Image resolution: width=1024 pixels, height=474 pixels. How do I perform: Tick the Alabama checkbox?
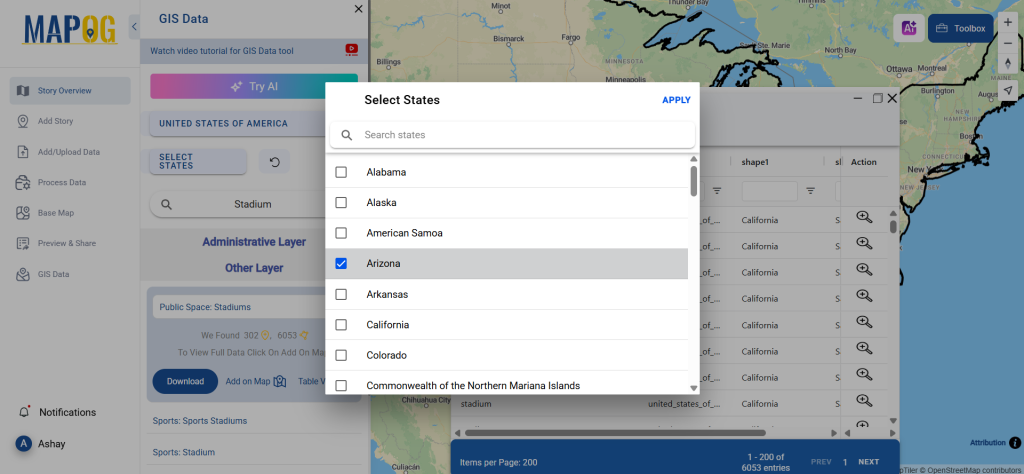click(341, 172)
